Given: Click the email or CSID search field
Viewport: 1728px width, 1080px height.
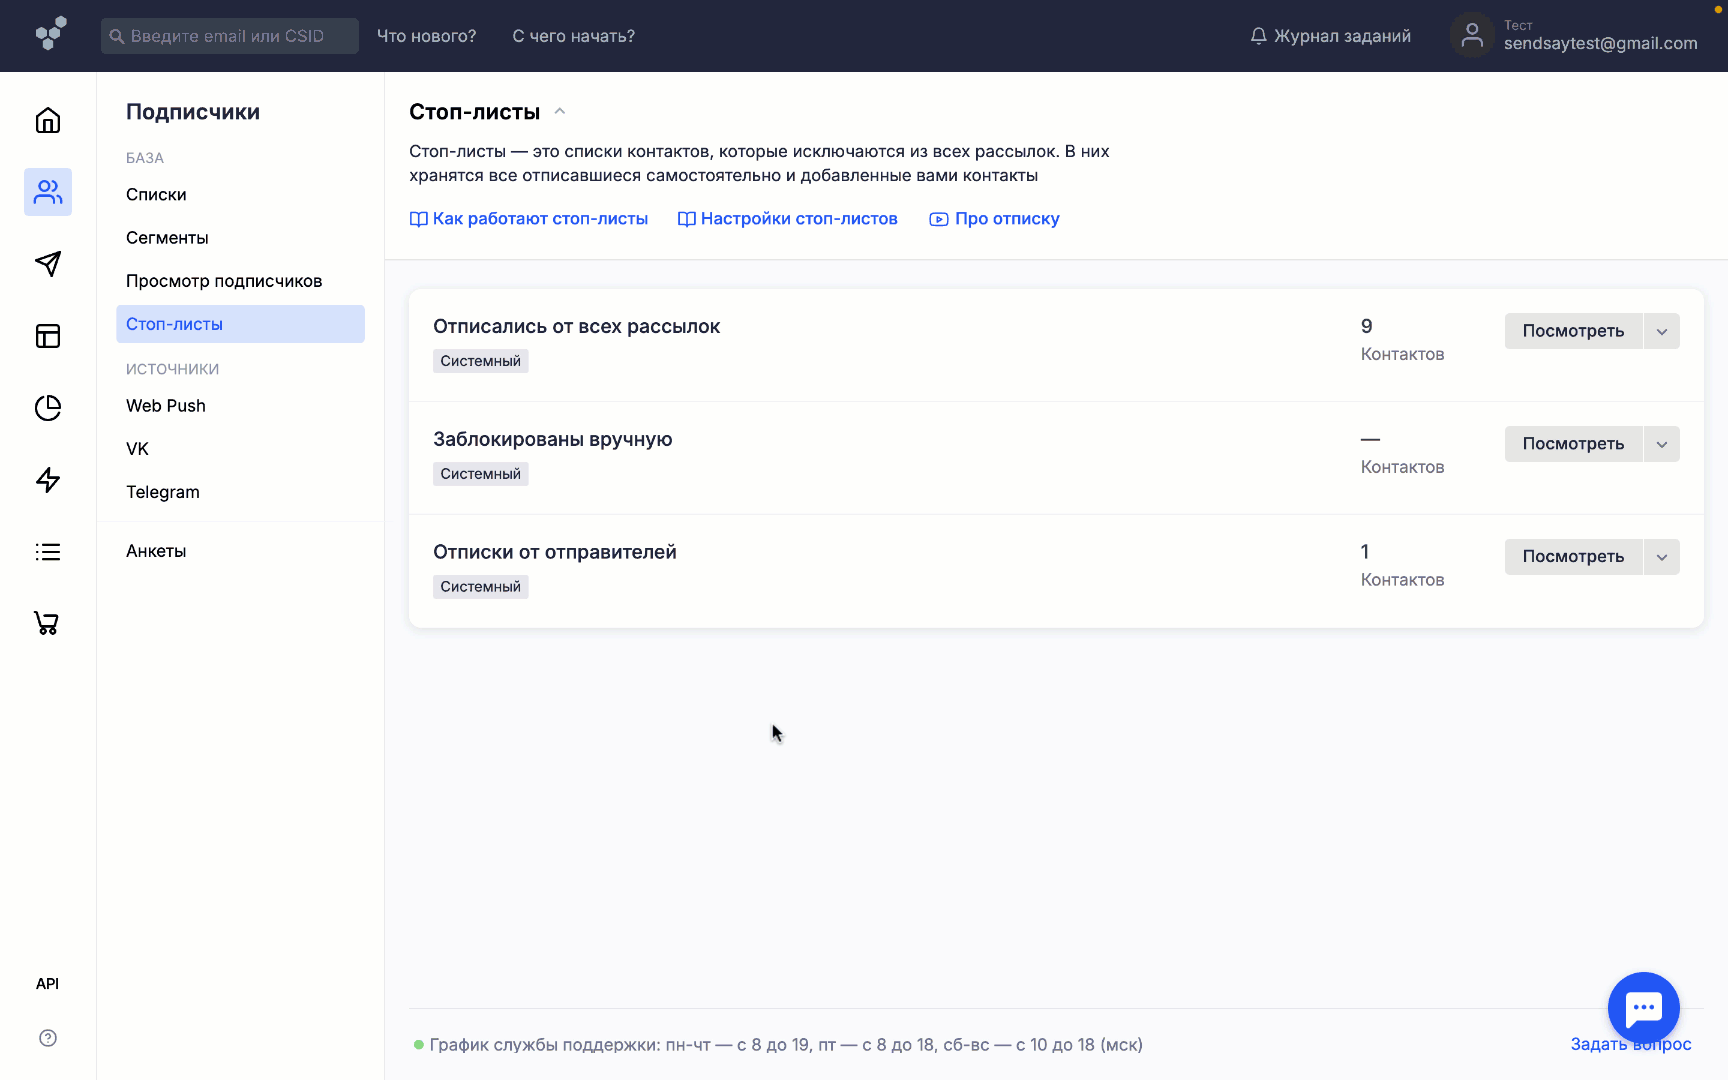Looking at the screenshot, I should [x=230, y=36].
